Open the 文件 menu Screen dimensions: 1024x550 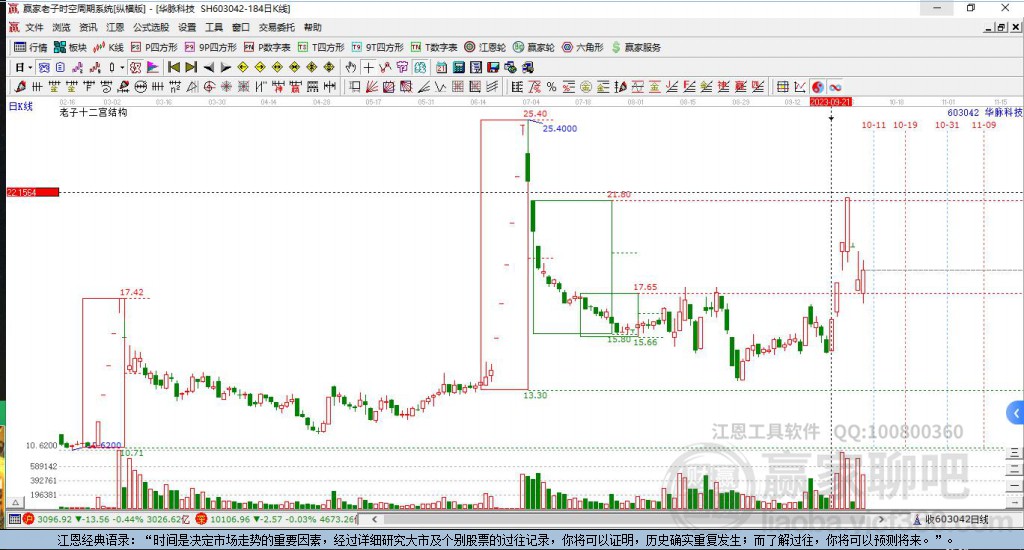pyautogui.click(x=34, y=27)
